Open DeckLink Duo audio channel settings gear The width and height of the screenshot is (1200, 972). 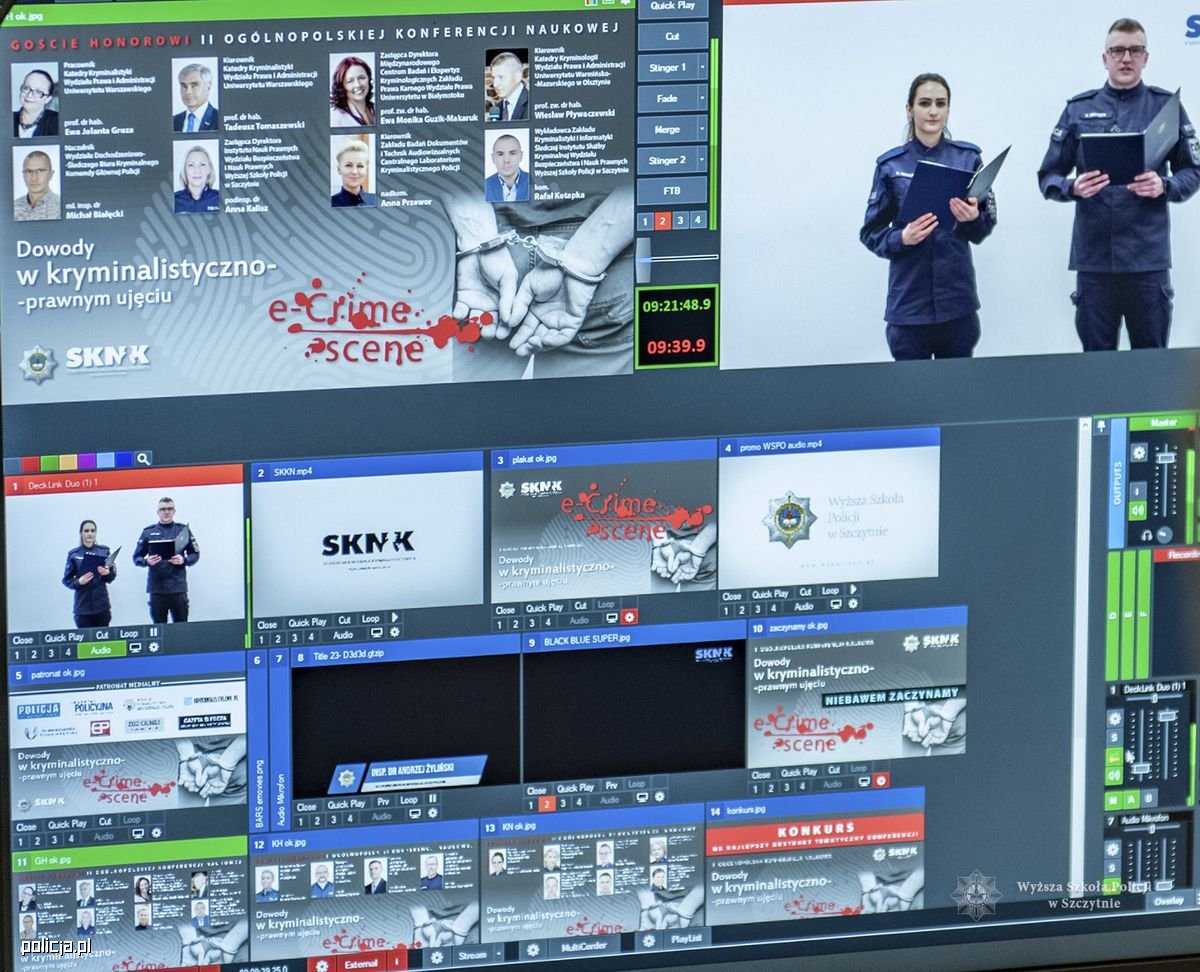click(1114, 718)
